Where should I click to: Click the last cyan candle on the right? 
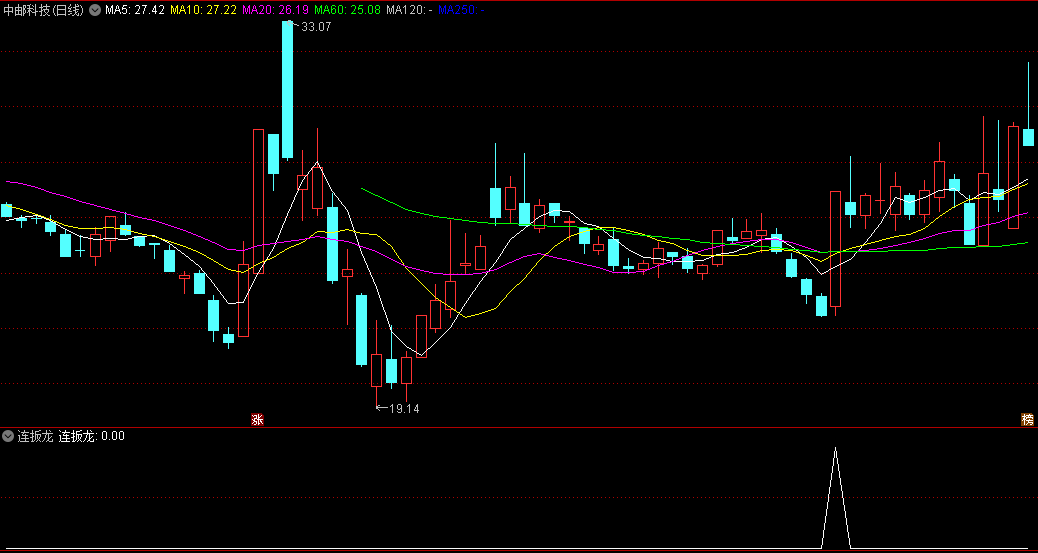pyautogui.click(x=1028, y=137)
